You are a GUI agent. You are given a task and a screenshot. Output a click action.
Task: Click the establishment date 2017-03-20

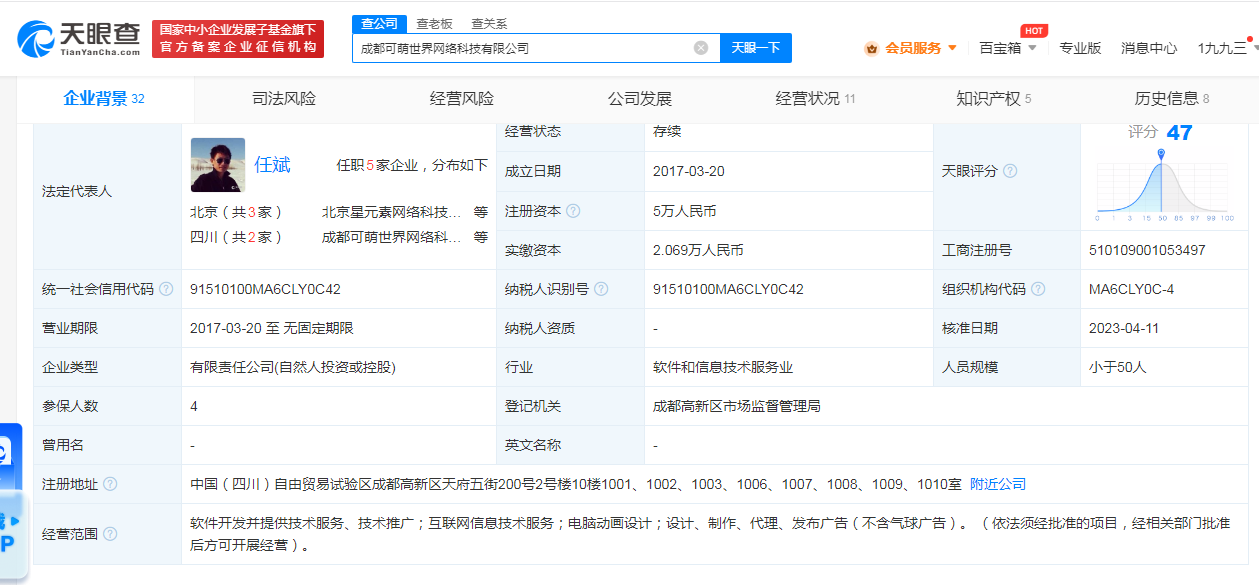(x=689, y=171)
